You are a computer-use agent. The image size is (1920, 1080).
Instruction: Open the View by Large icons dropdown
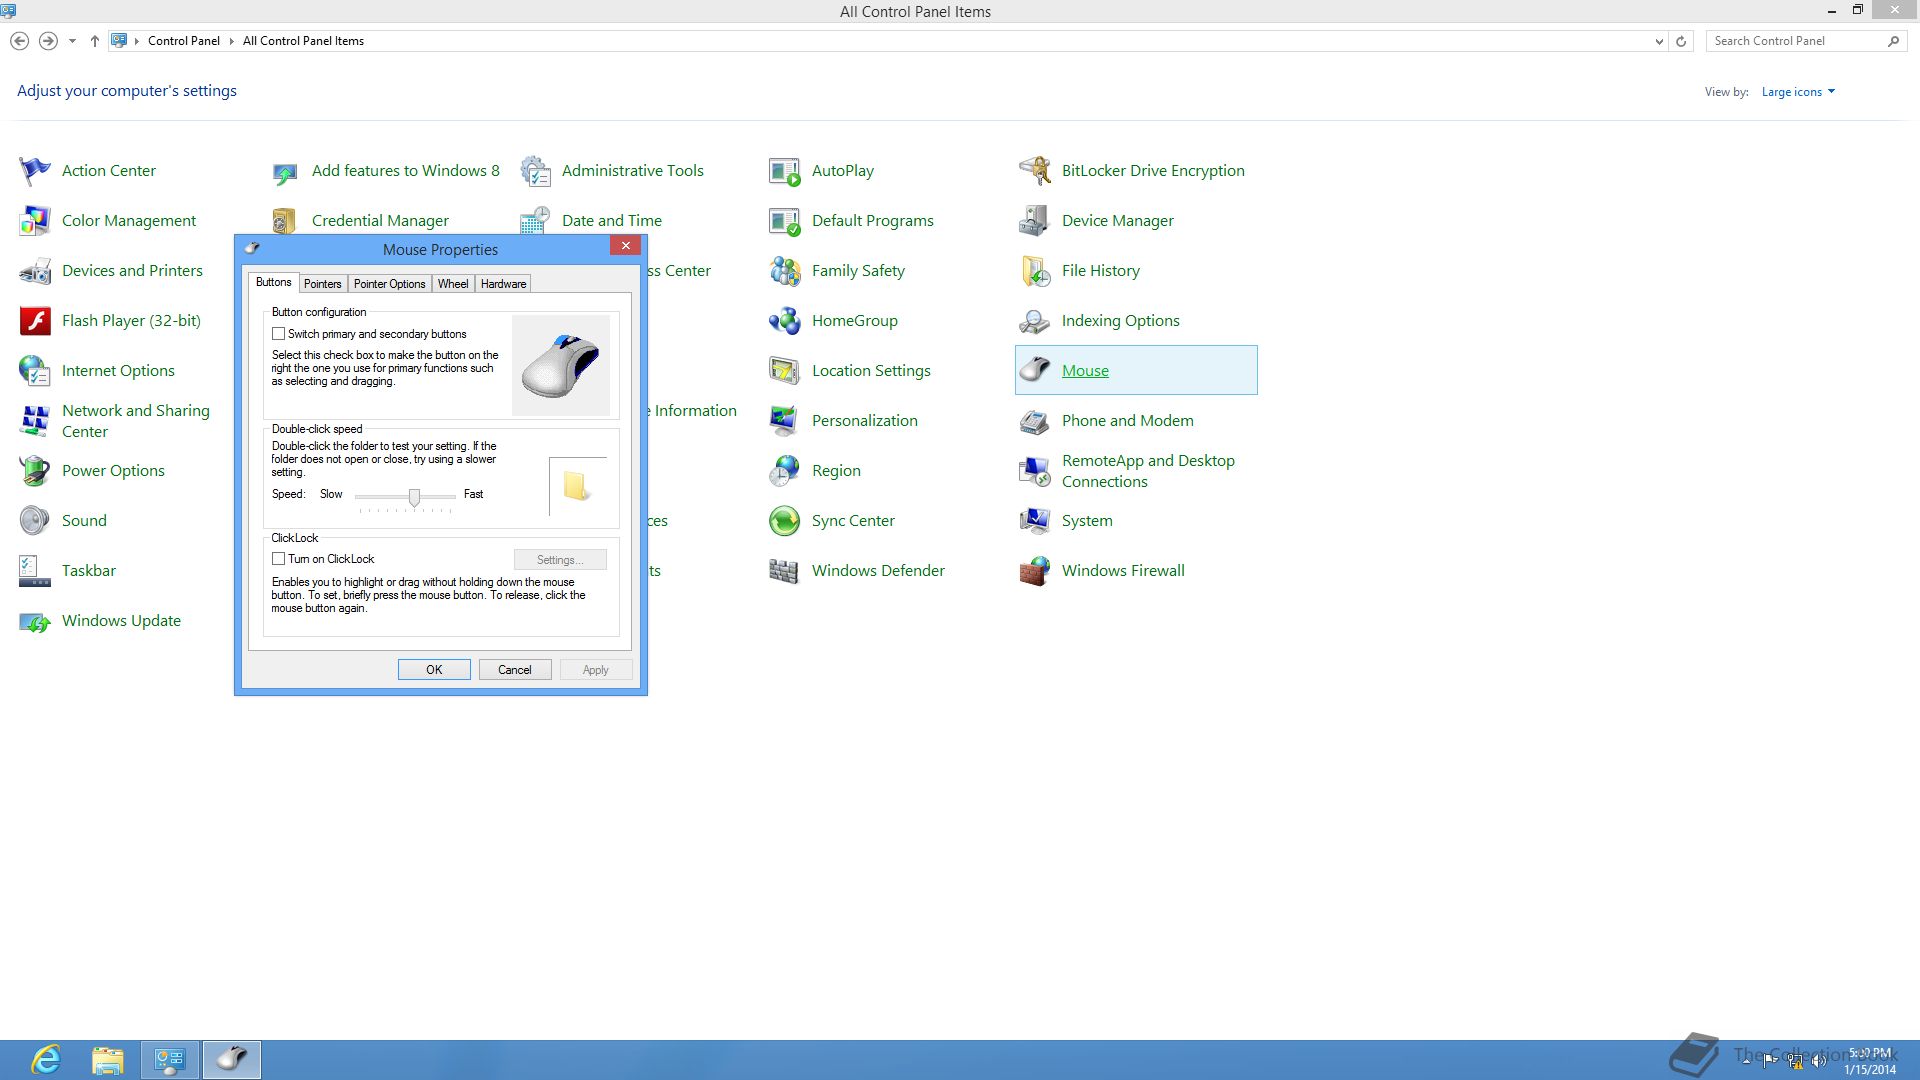[1798, 92]
